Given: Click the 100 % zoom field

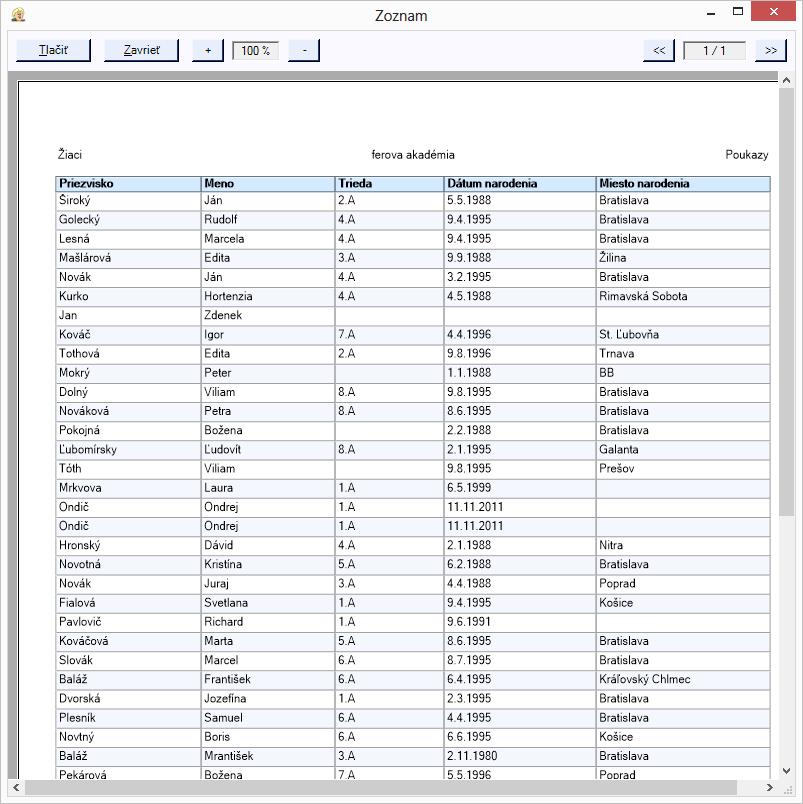Looking at the screenshot, I should point(255,51).
